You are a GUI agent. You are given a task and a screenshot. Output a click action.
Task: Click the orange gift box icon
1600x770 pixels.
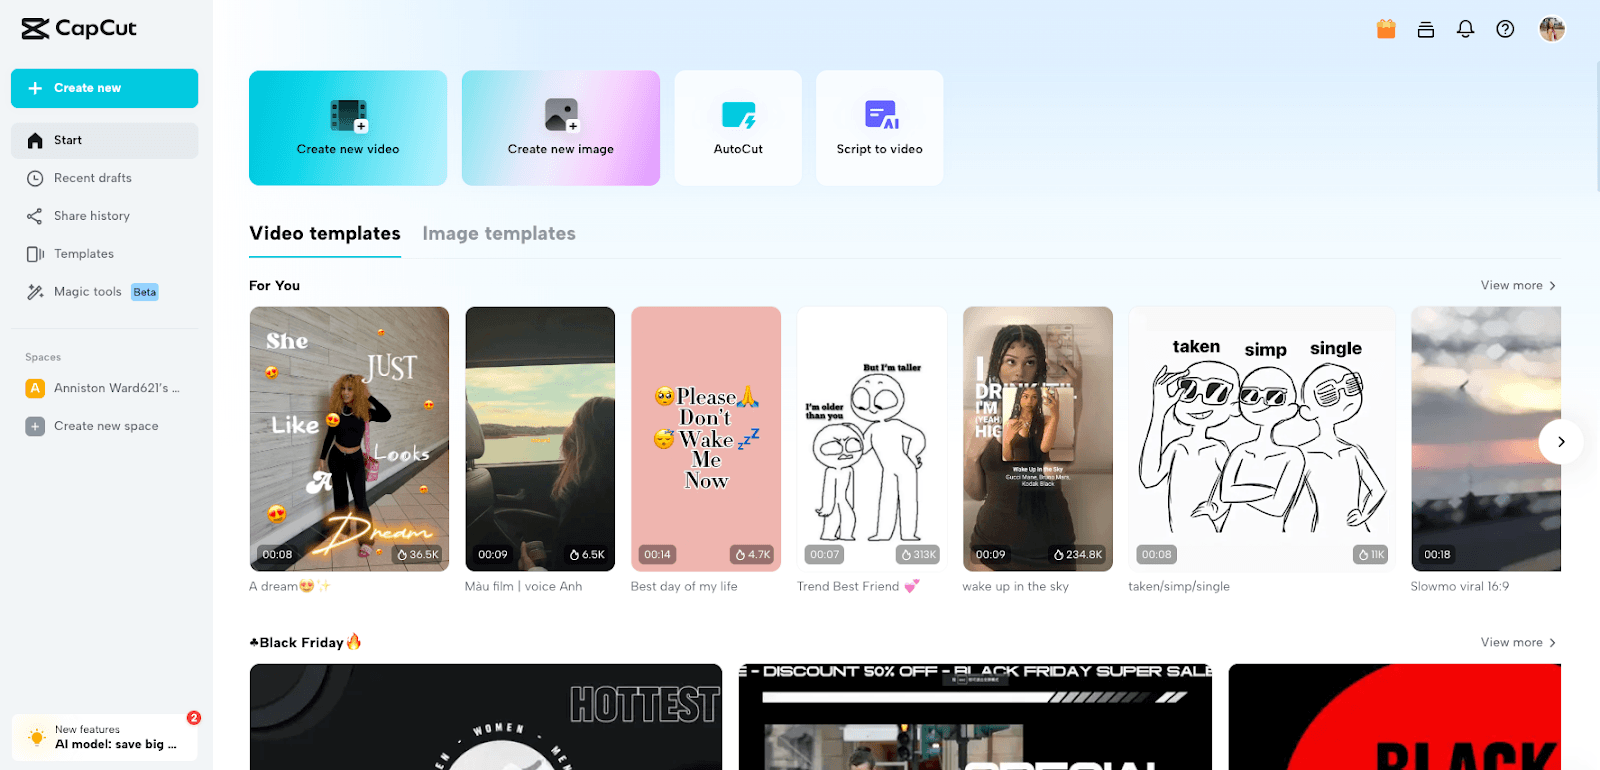coord(1385,29)
